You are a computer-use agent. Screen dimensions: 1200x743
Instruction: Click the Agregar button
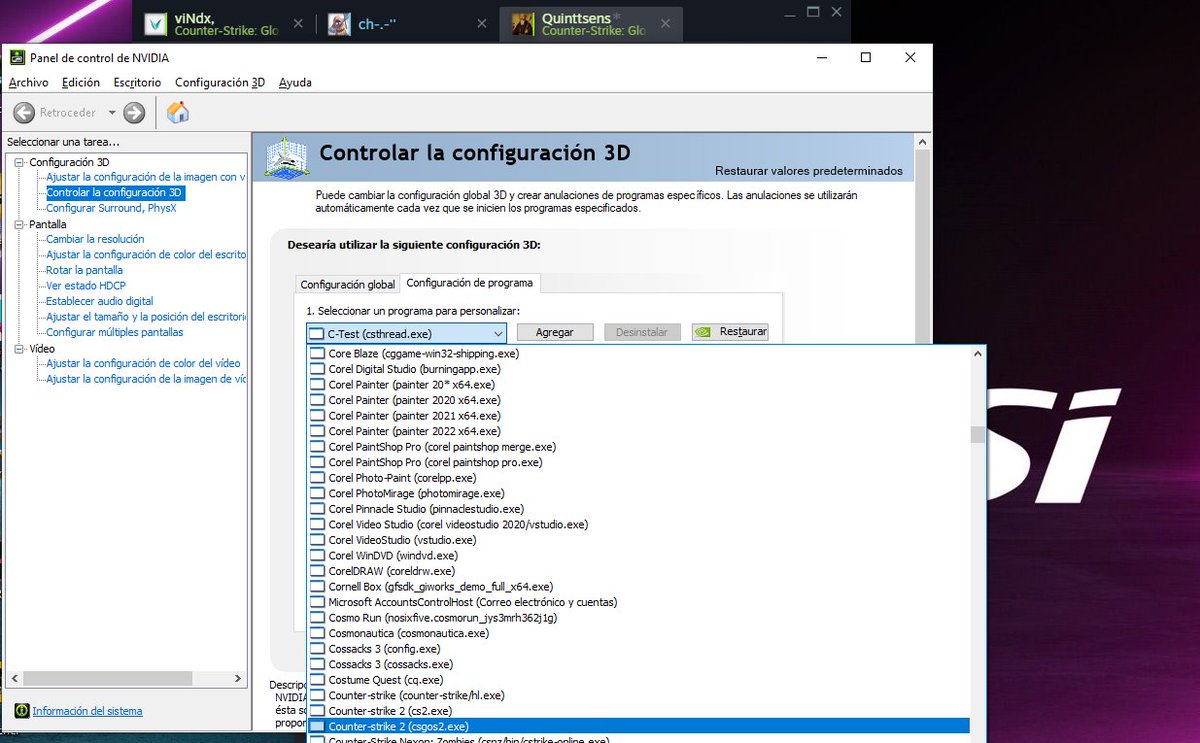[x=555, y=332]
